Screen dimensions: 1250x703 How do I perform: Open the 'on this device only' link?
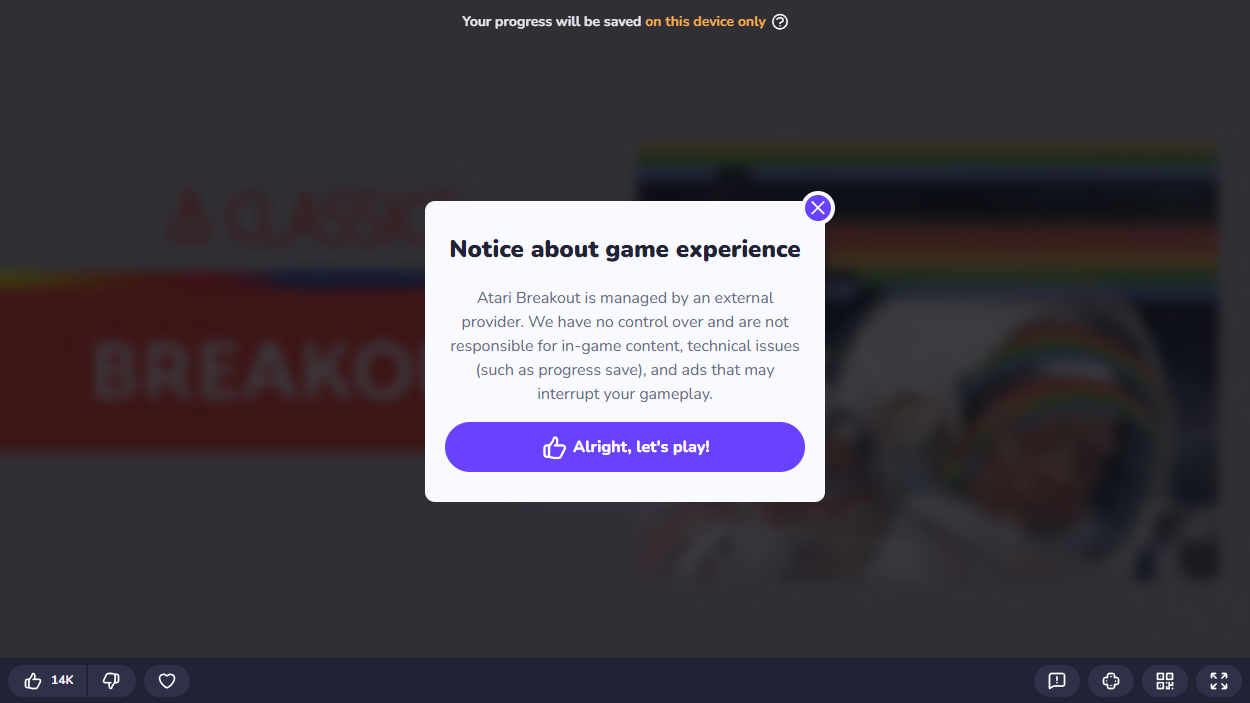(705, 21)
